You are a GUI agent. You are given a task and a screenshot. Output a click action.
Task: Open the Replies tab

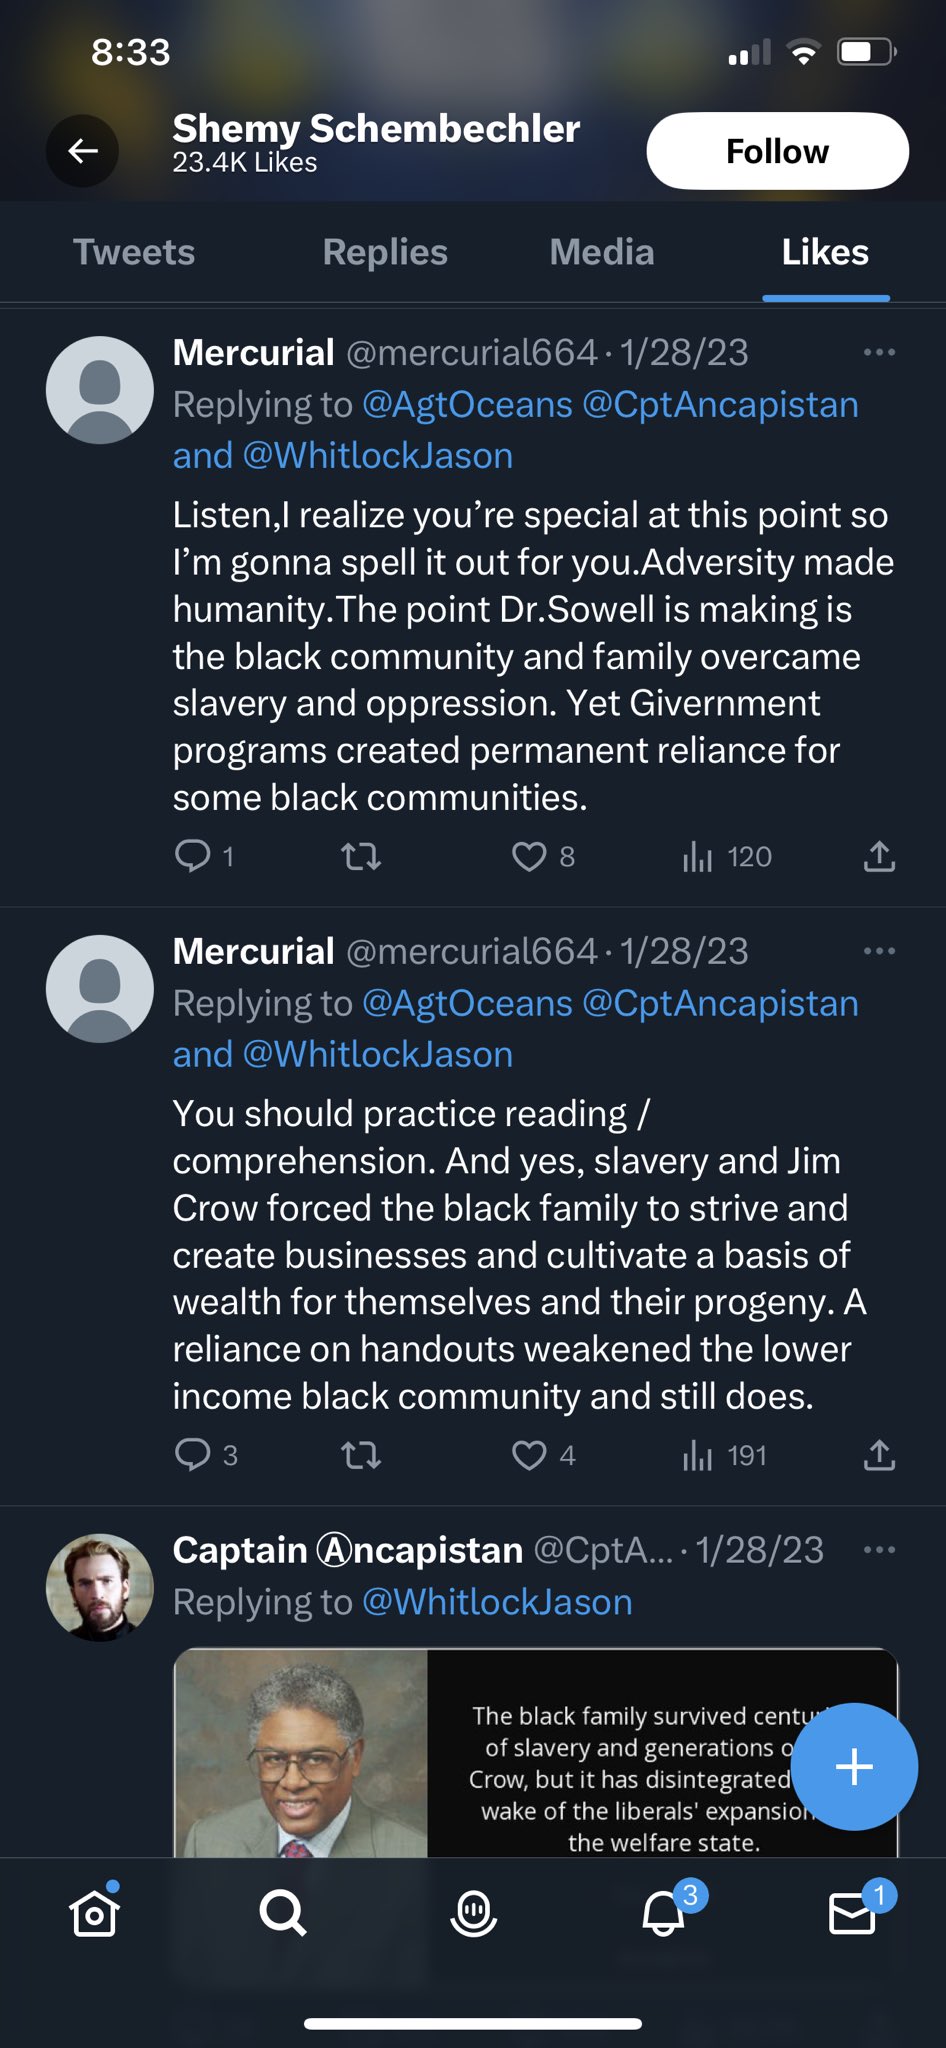pyautogui.click(x=385, y=252)
